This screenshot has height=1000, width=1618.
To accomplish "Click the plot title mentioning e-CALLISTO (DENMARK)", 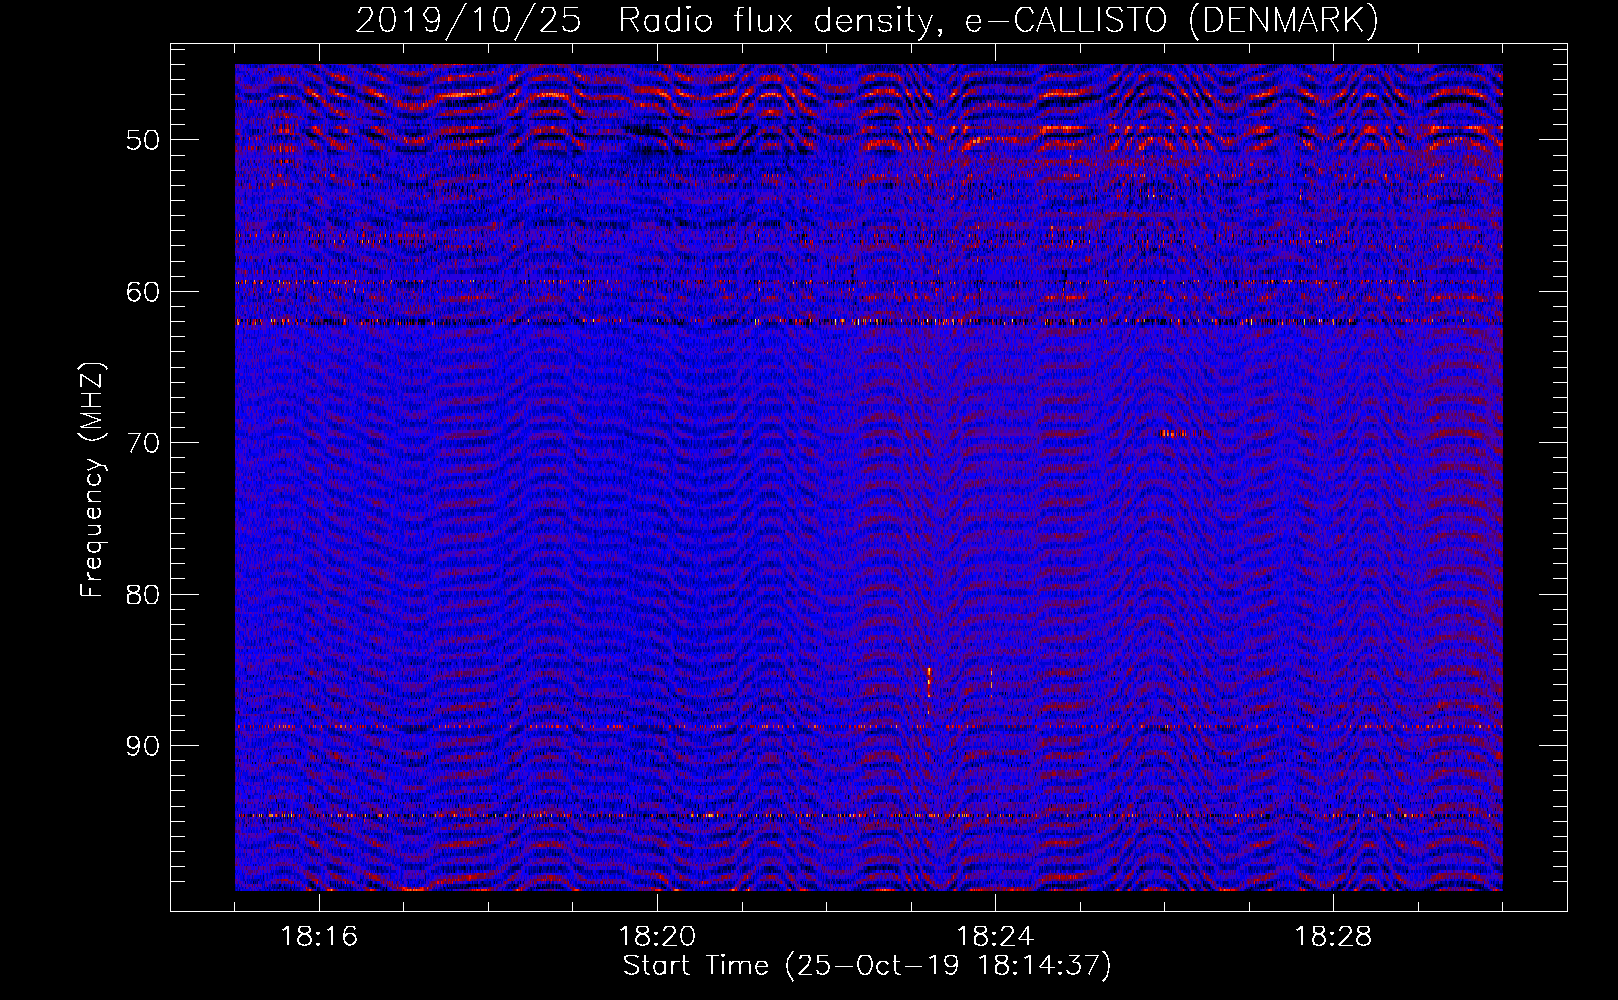I will pos(867,20).
